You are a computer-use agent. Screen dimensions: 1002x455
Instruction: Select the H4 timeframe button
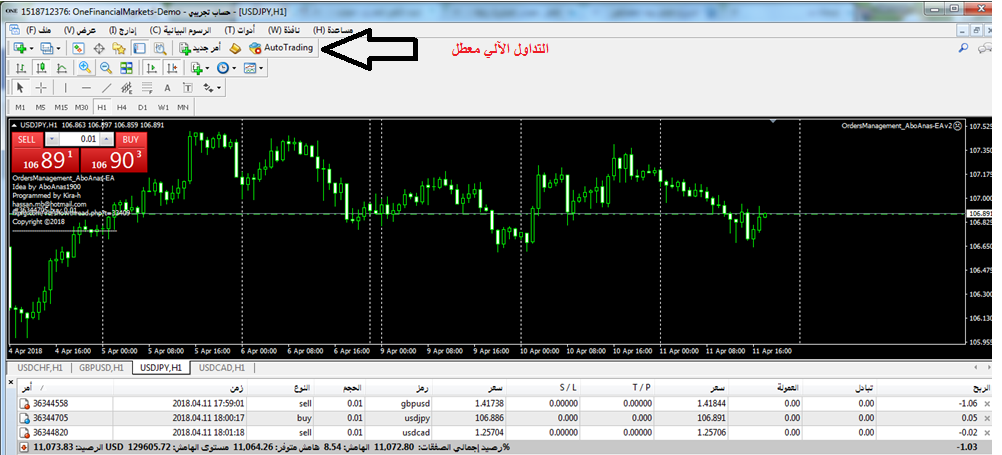pos(120,107)
